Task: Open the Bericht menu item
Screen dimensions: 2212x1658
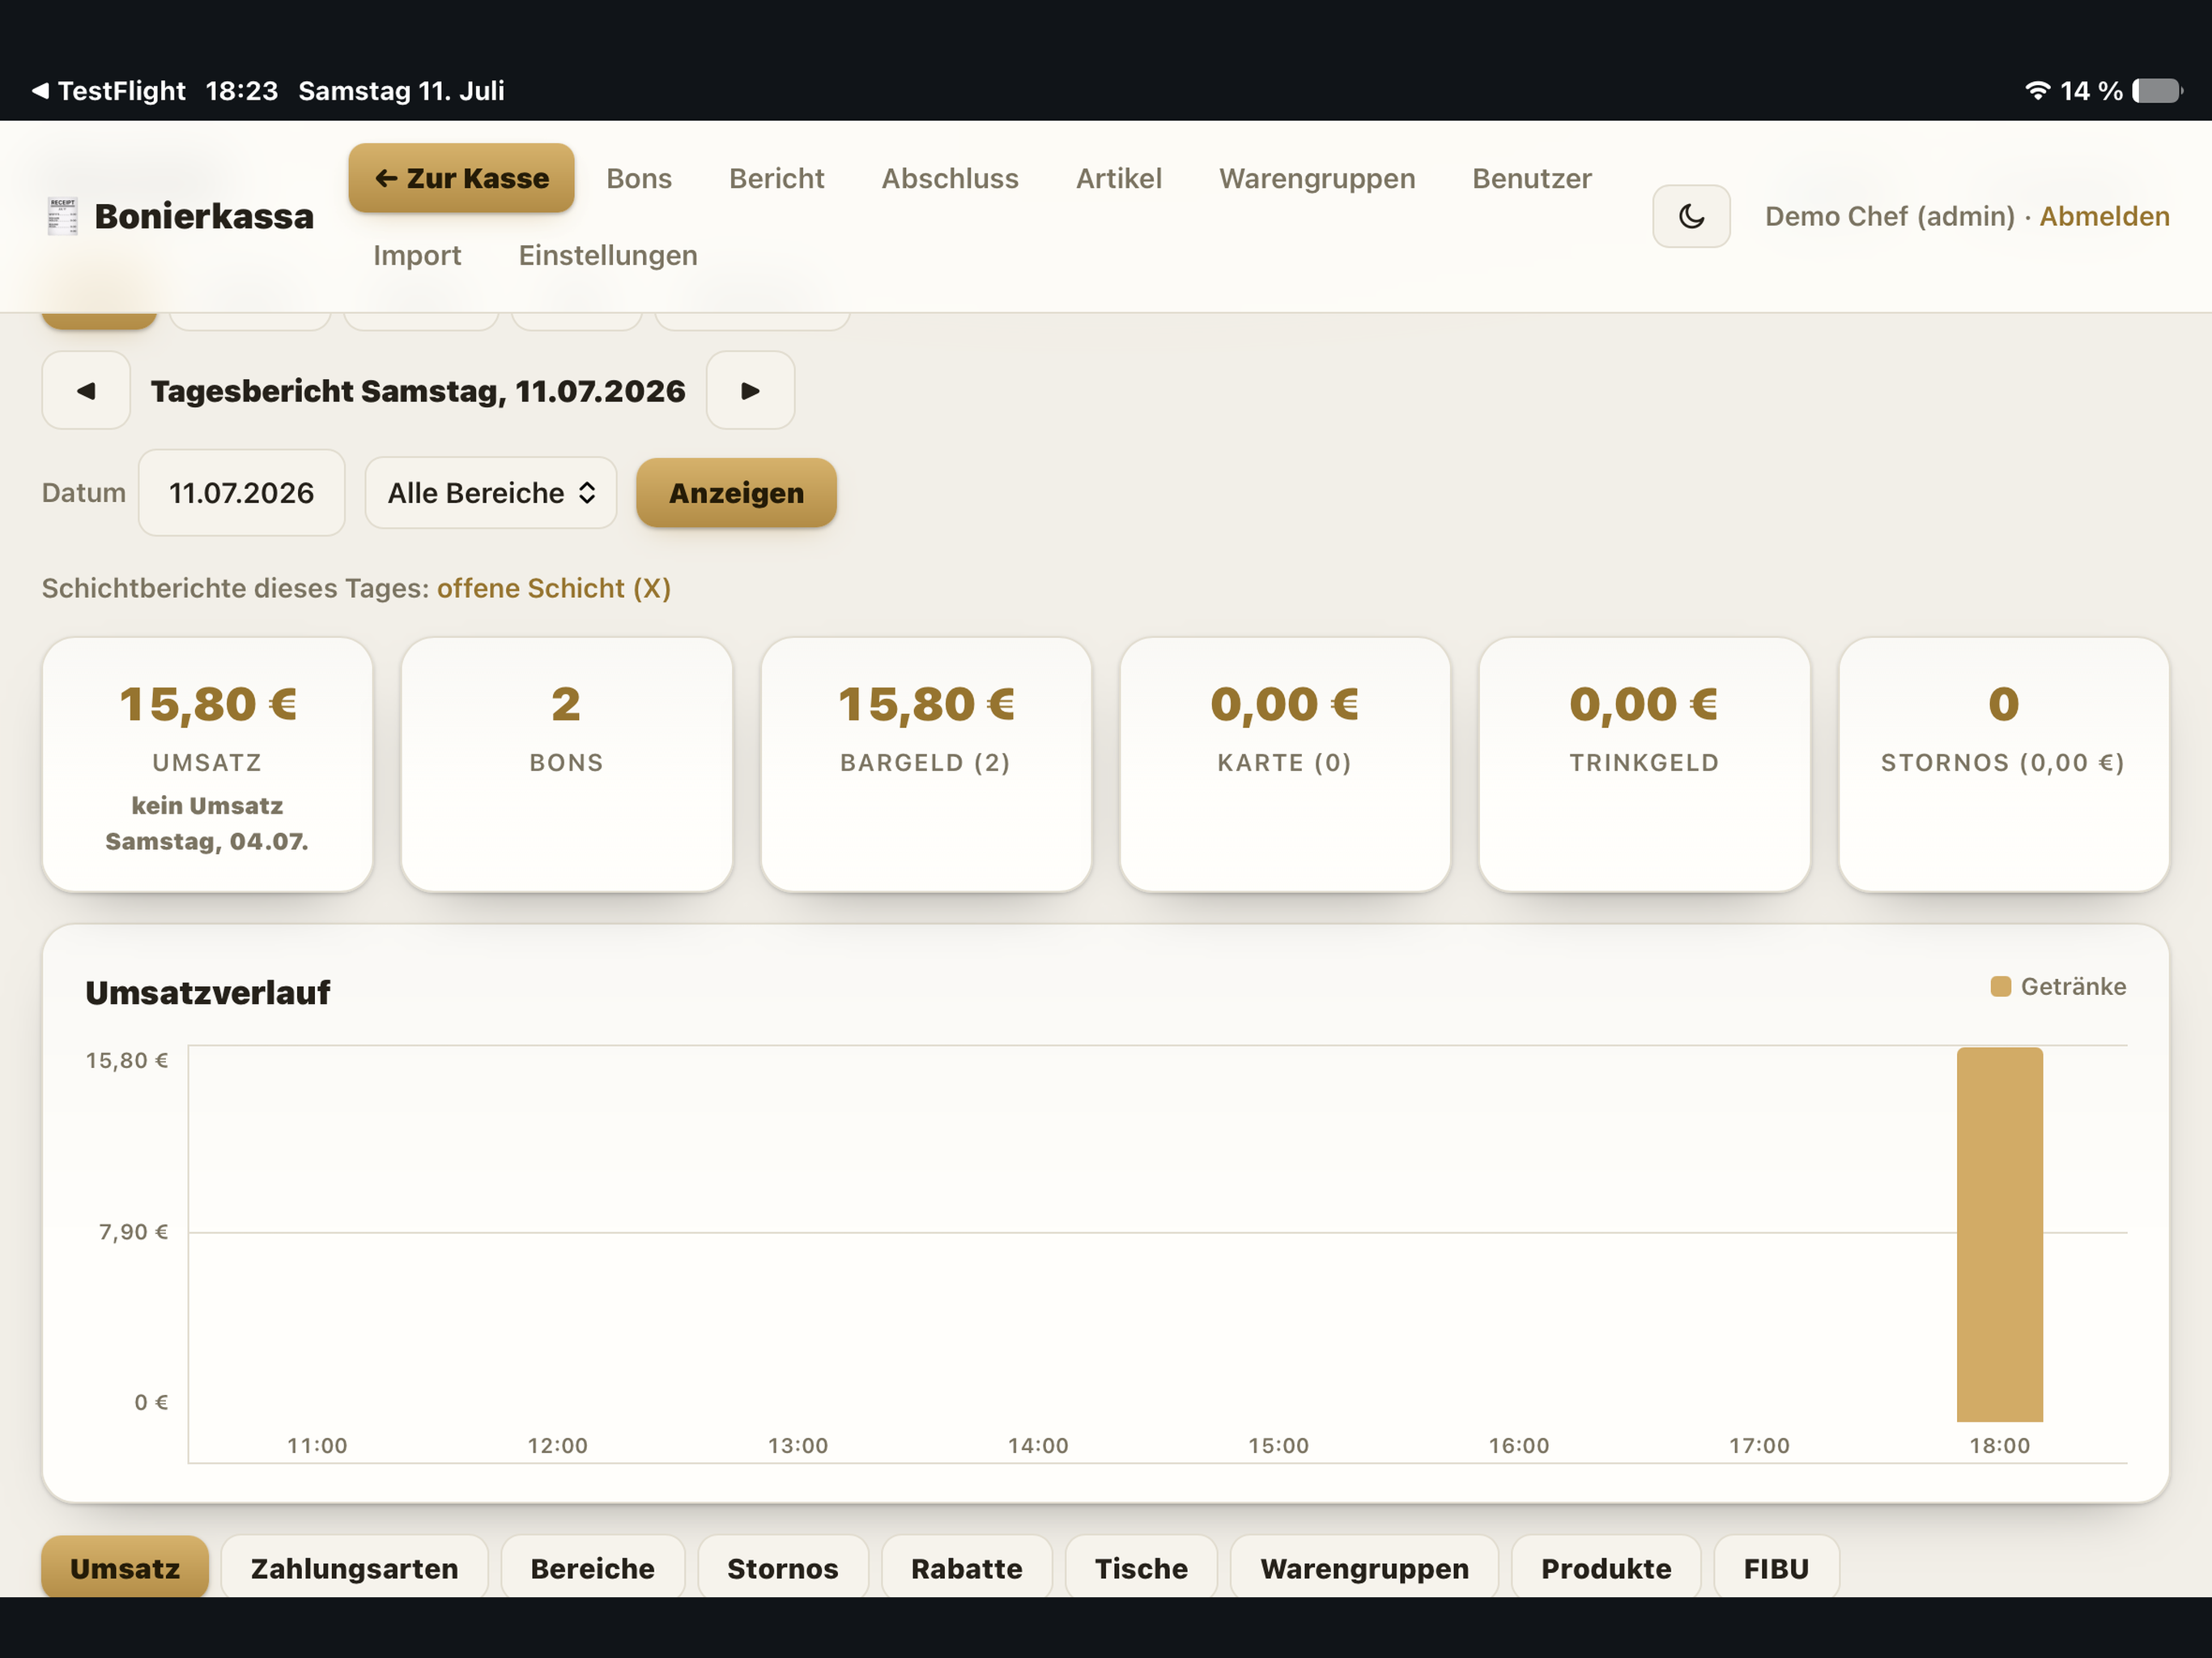Action: 776,178
